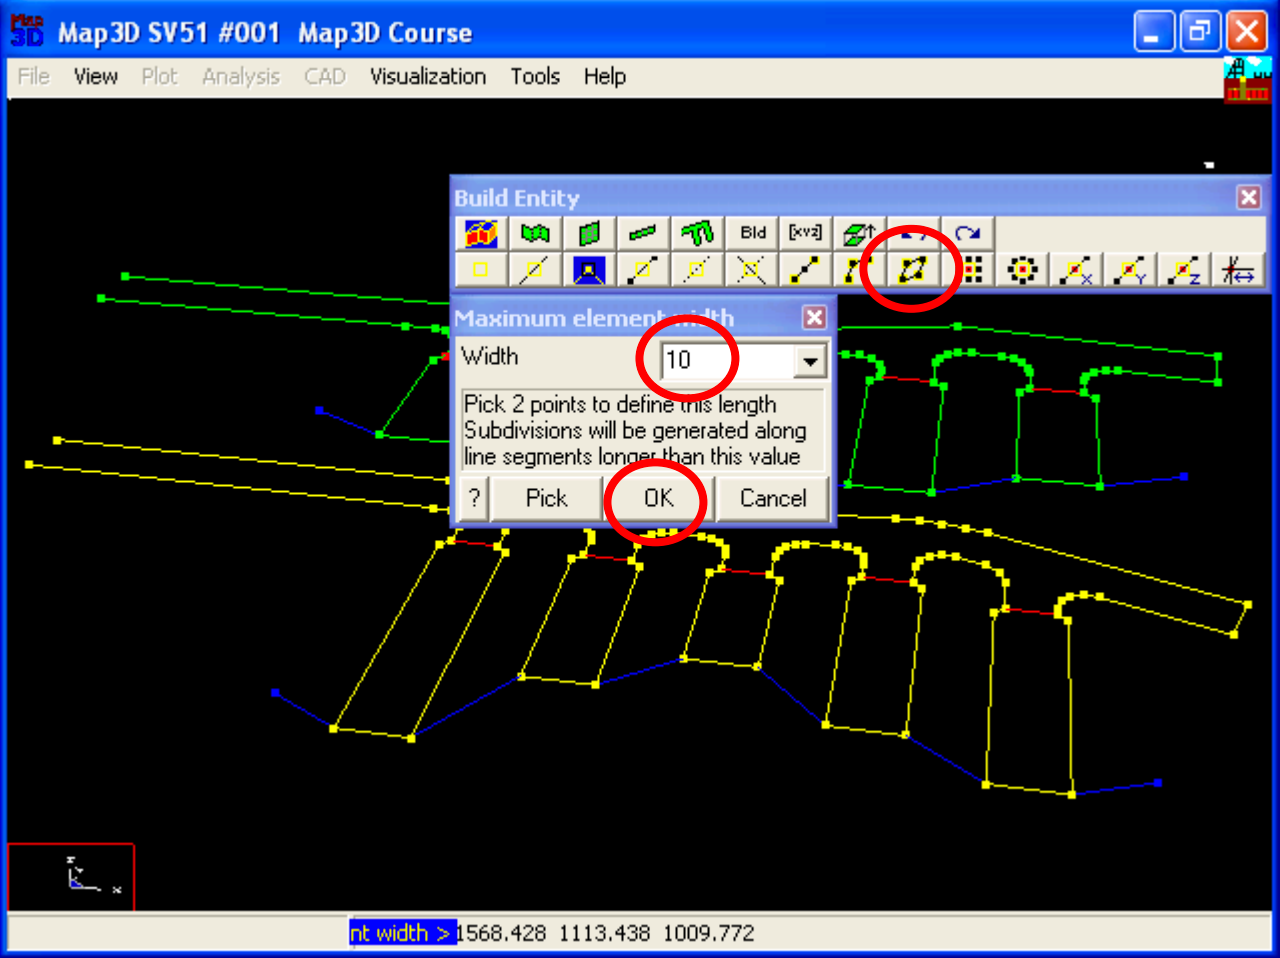This screenshot has width=1280, height=958.
Task: Select the dashed line with black endpoints icon
Action: click(643, 269)
